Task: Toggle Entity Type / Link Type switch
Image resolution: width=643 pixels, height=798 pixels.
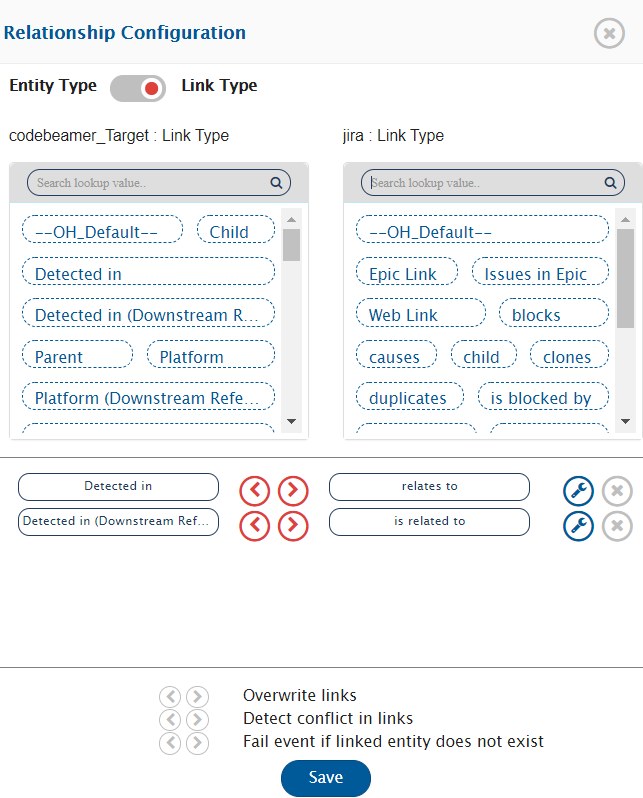Action: coord(138,88)
